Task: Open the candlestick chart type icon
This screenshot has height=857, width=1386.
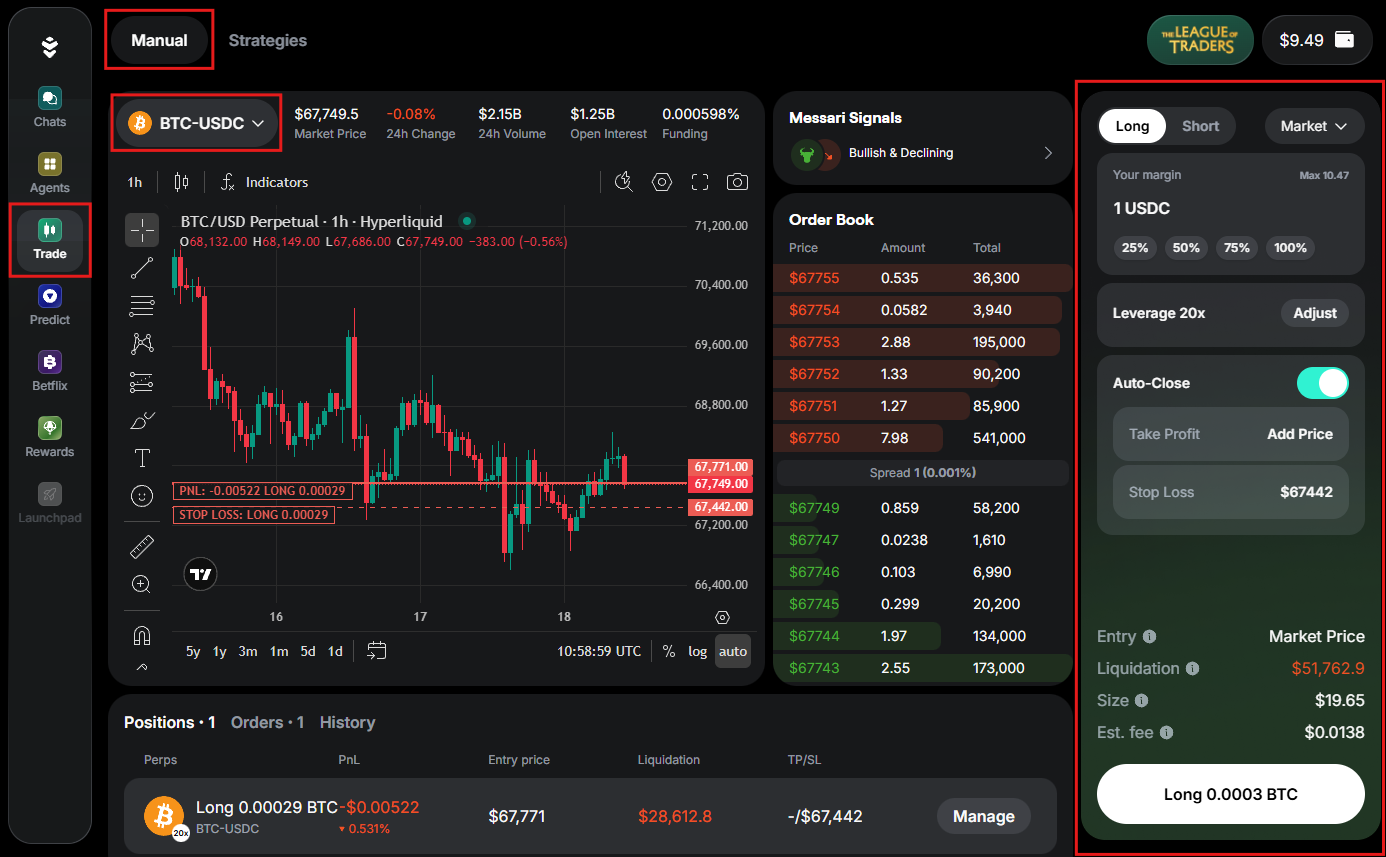Action: 181,182
